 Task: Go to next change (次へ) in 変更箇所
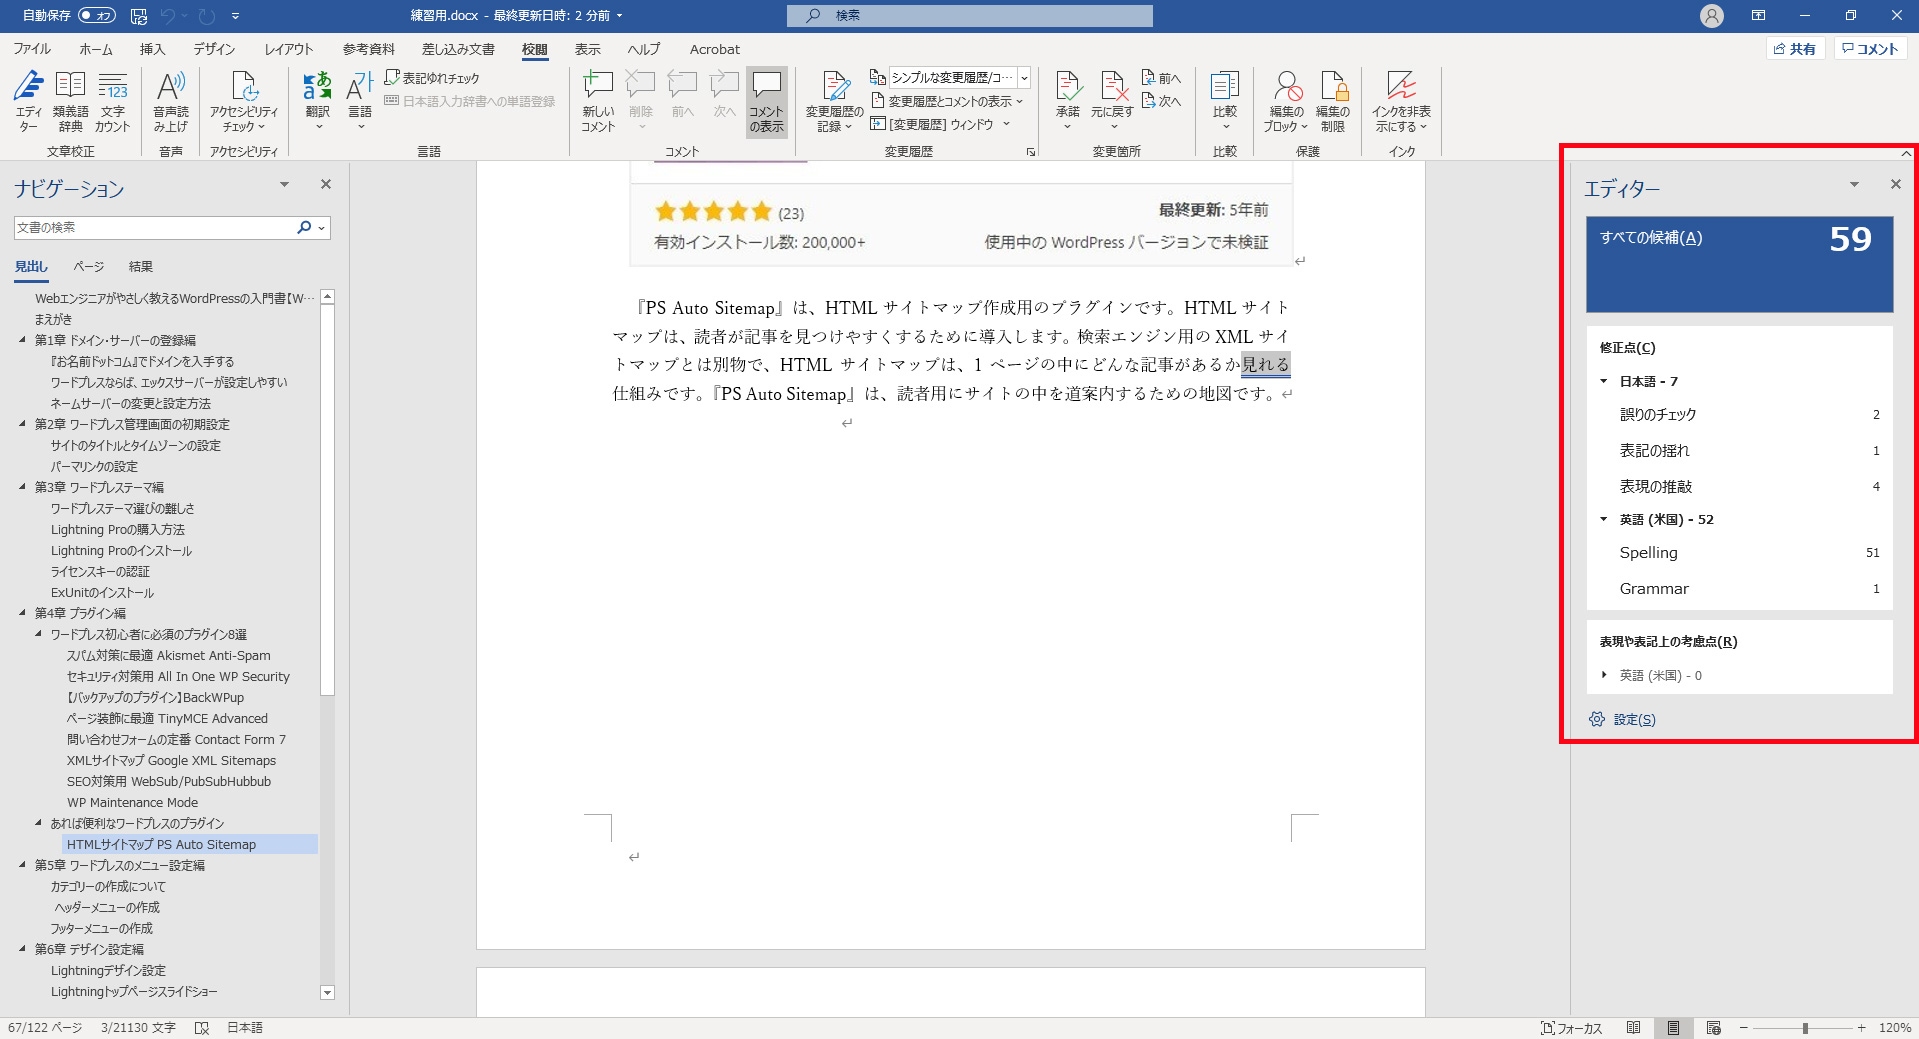[1162, 101]
